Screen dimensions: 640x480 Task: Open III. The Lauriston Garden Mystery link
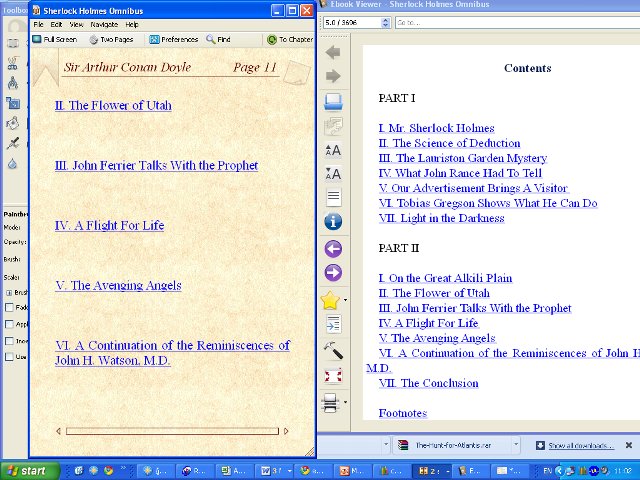(462, 158)
